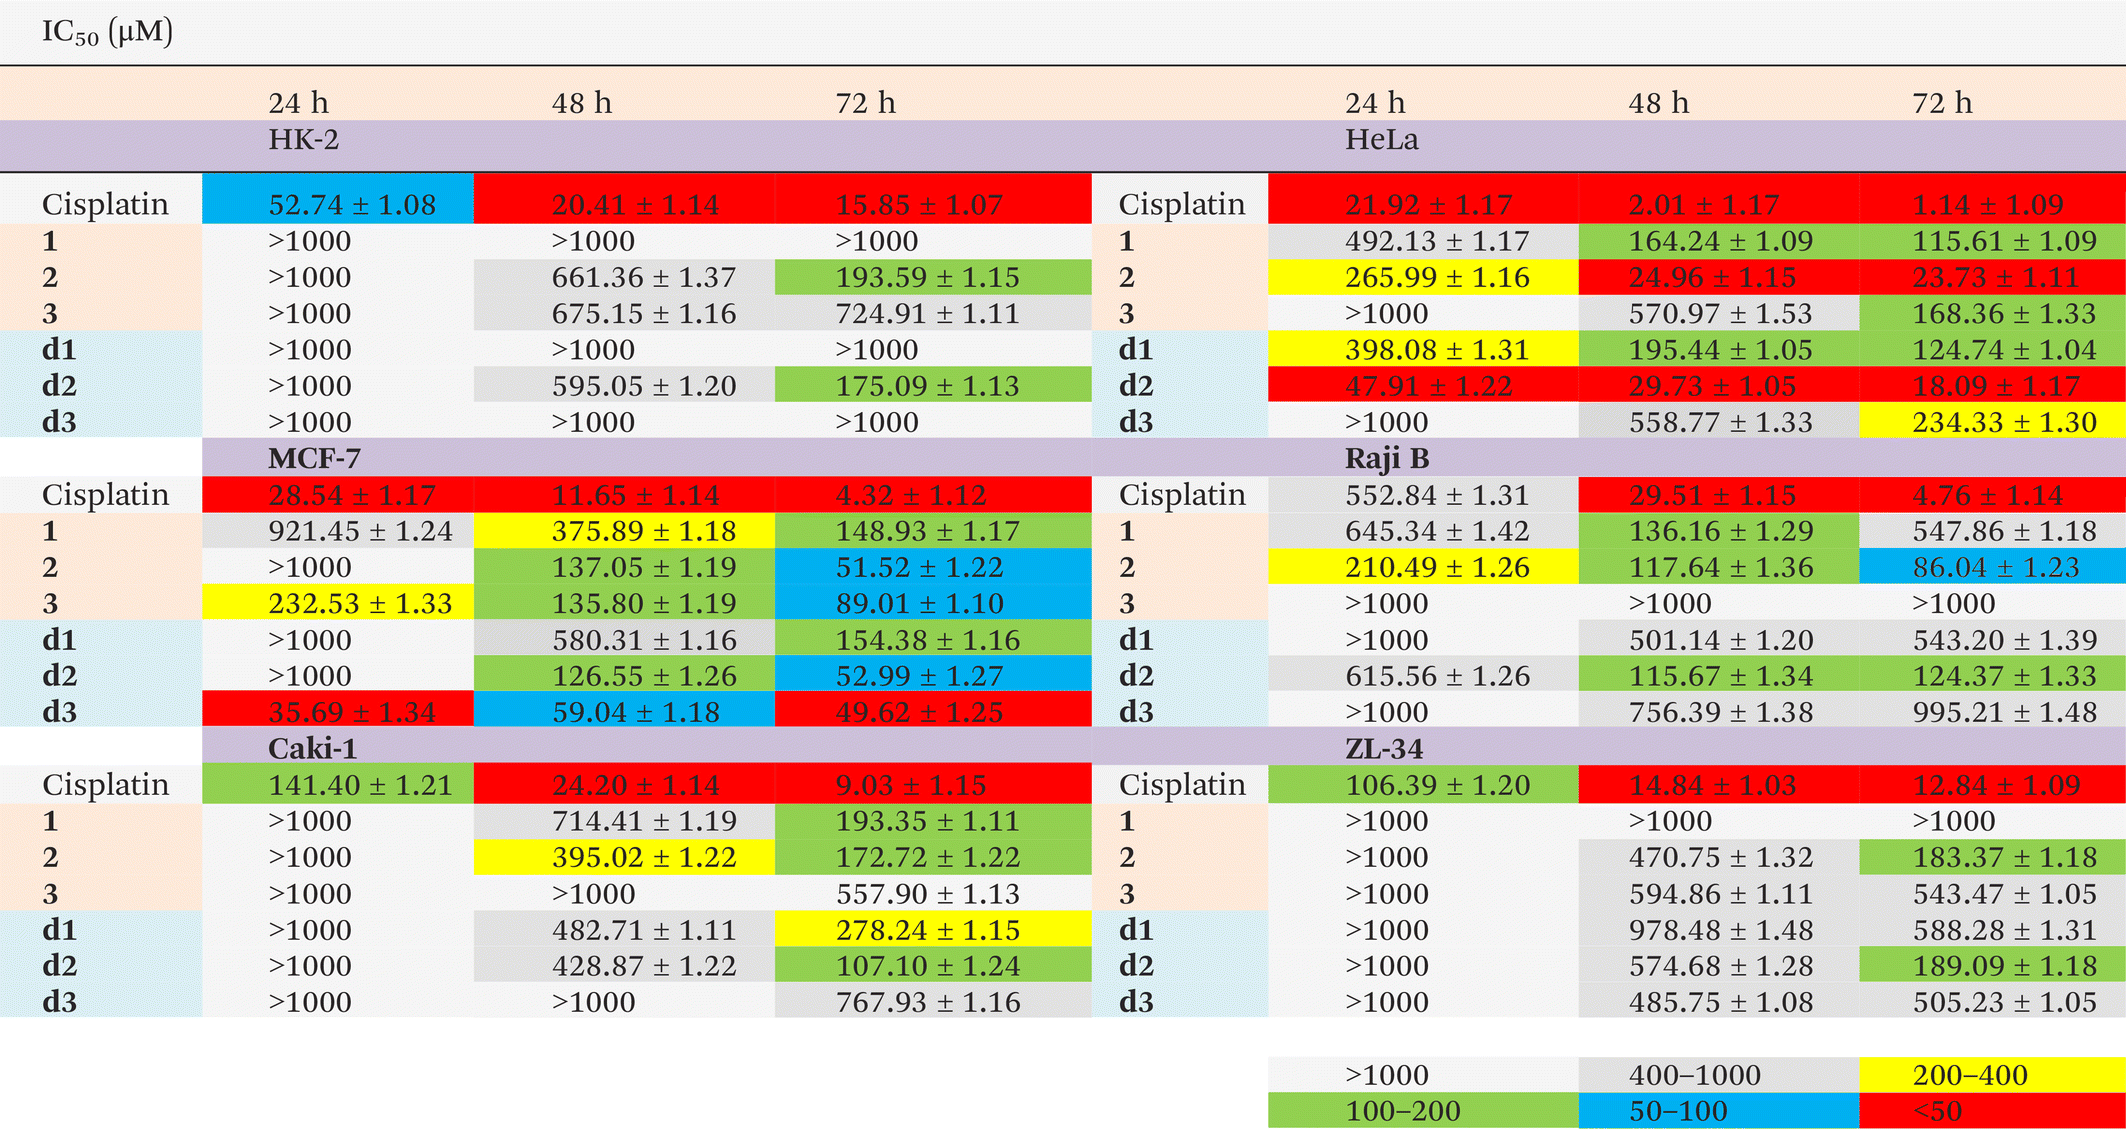Select the yellow cell 234.33 ± 1.30

pos(1993,421)
